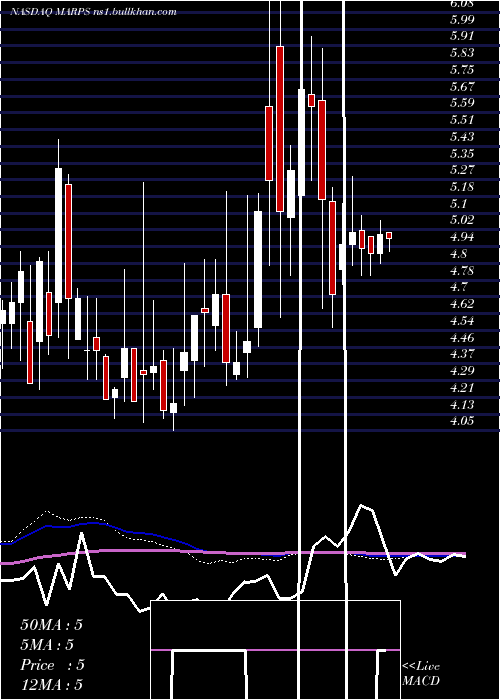Click the 4.7 price axis label

click(458, 288)
